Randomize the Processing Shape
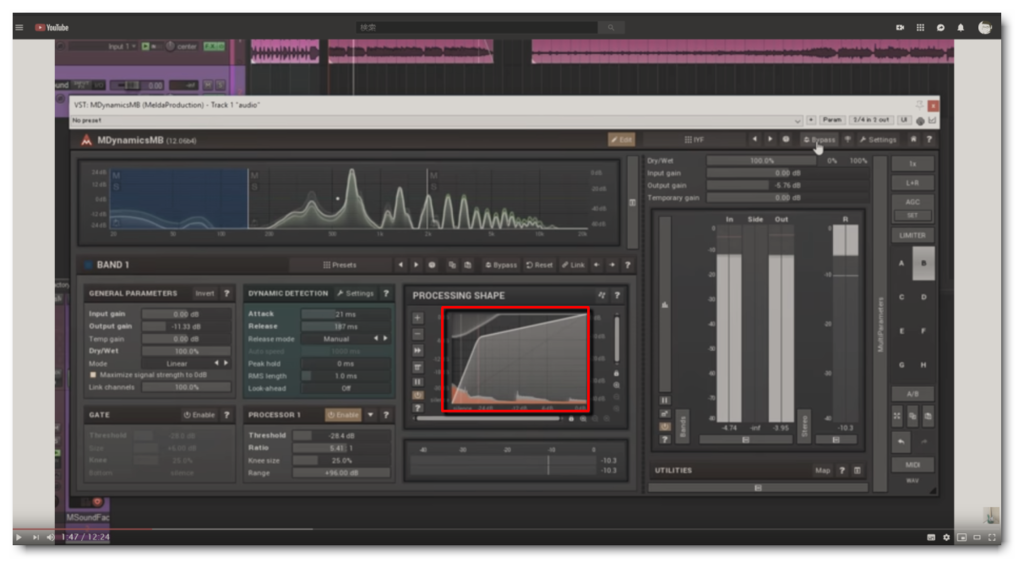This screenshot has width=1024, height=568. click(601, 296)
